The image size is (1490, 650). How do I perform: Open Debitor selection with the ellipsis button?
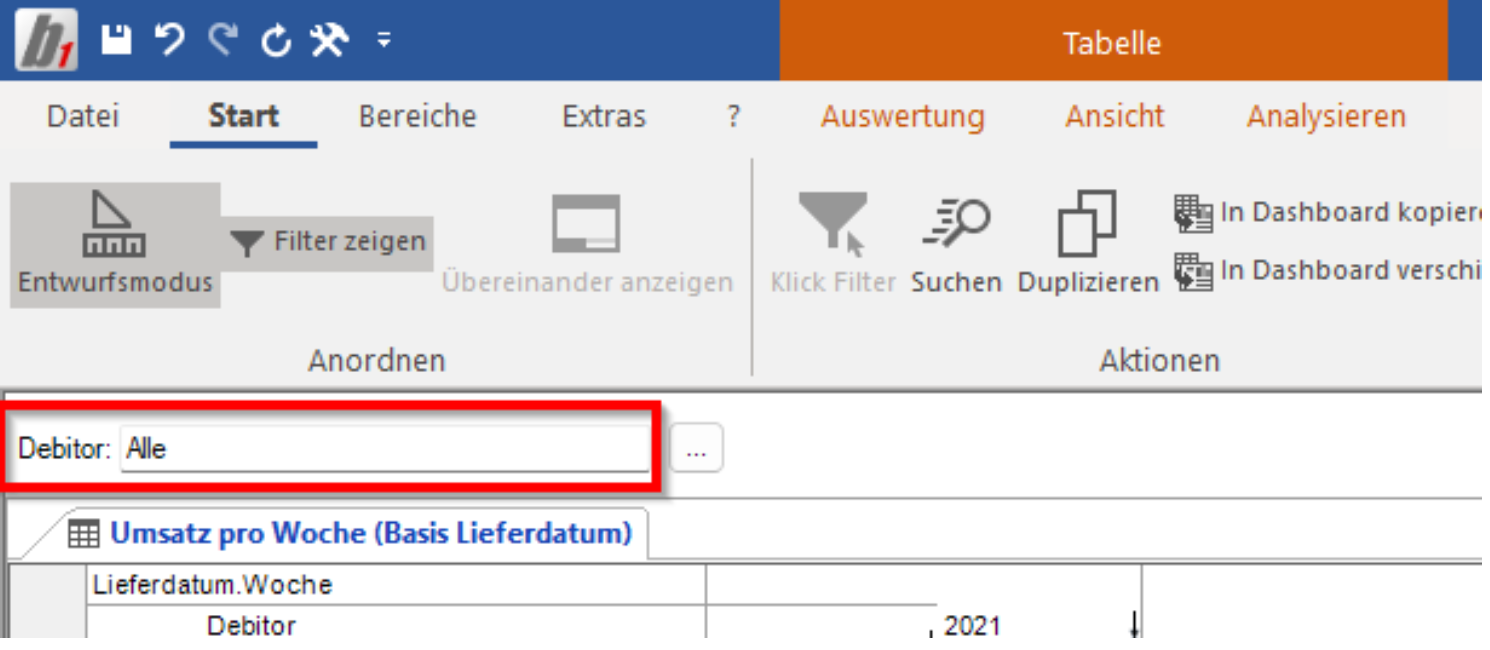click(x=696, y=449)
